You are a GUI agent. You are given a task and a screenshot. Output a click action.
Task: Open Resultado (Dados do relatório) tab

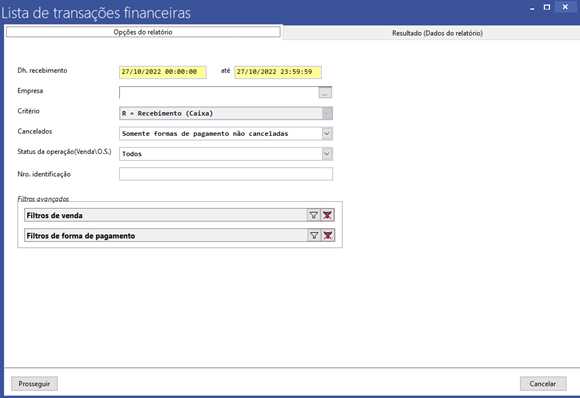(x=437, y=33)
